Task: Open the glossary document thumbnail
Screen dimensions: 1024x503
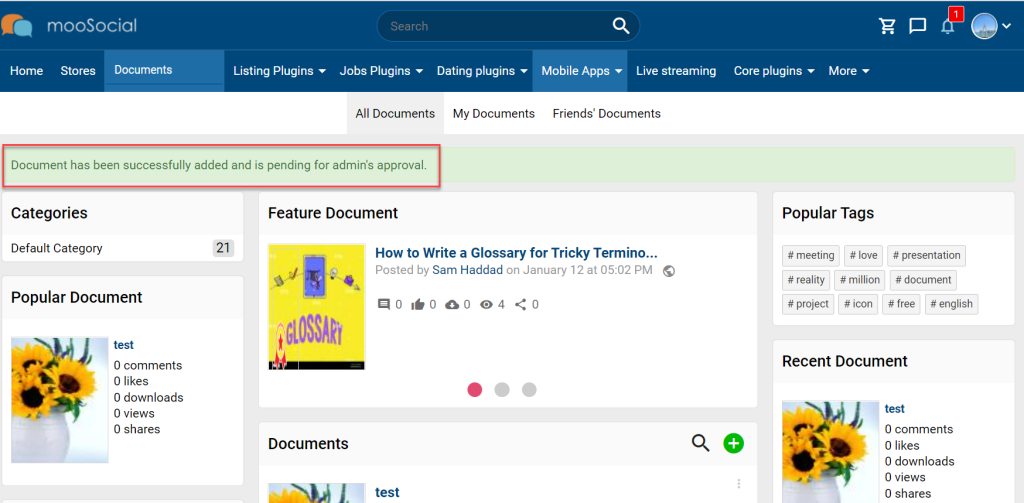Action: pyautogui.click(x=317, y=307)
